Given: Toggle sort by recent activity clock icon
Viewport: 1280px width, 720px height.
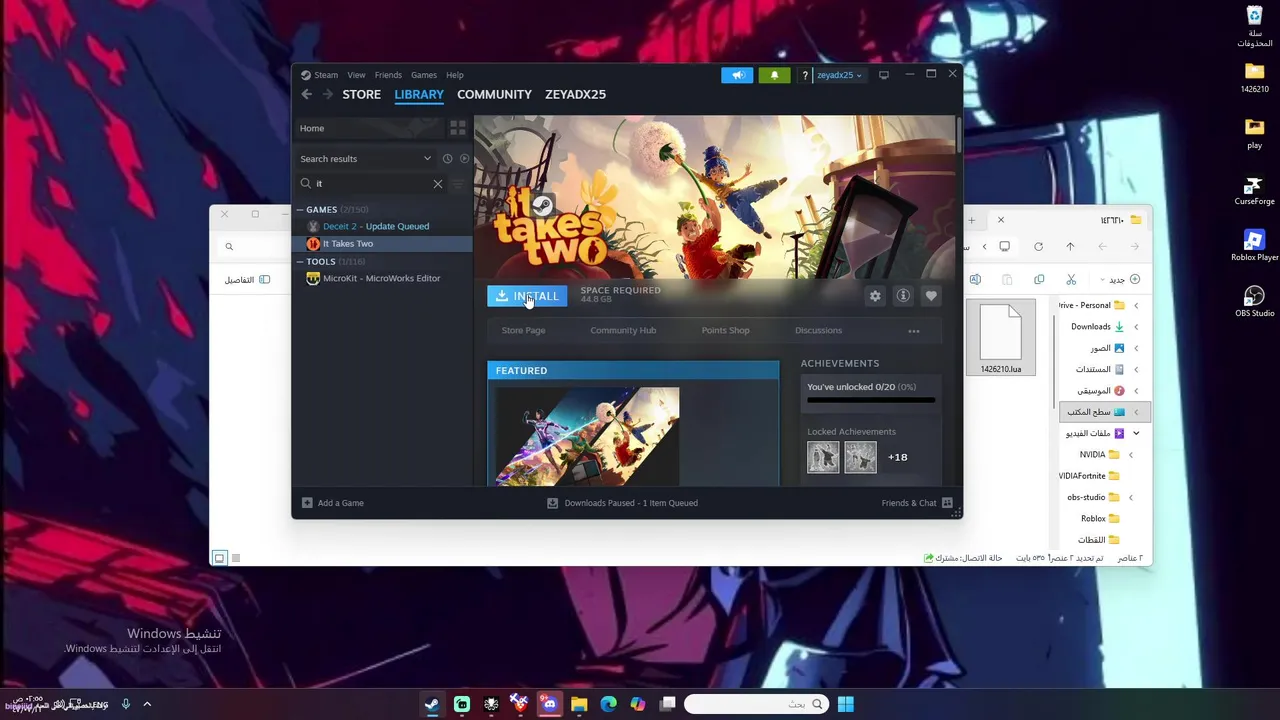Looking at the screenshot, I should tap(447, 159).
